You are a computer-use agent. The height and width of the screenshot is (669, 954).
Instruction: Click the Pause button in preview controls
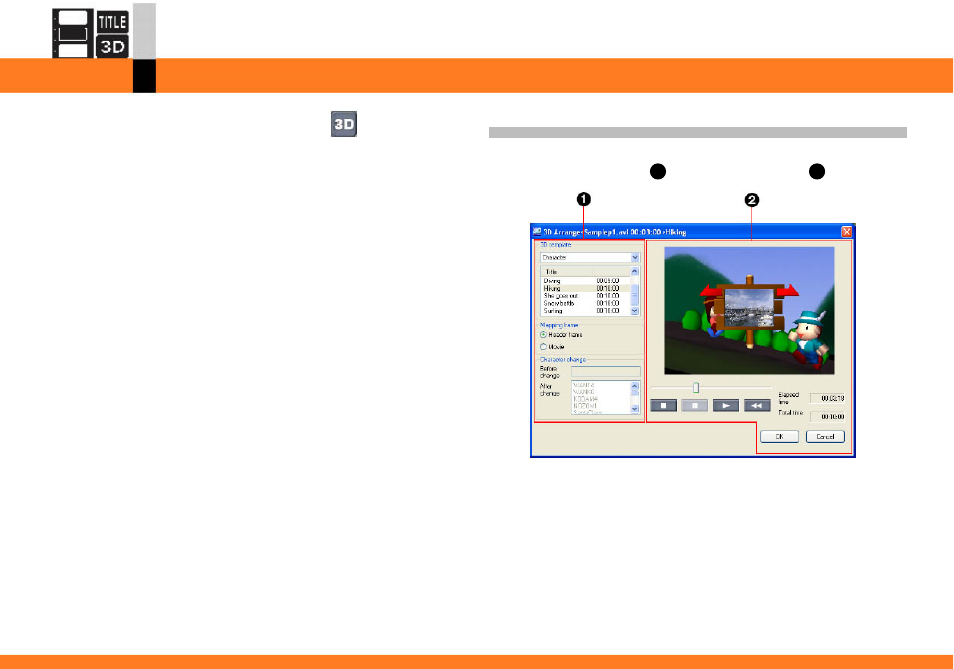[x=694, y=406]
